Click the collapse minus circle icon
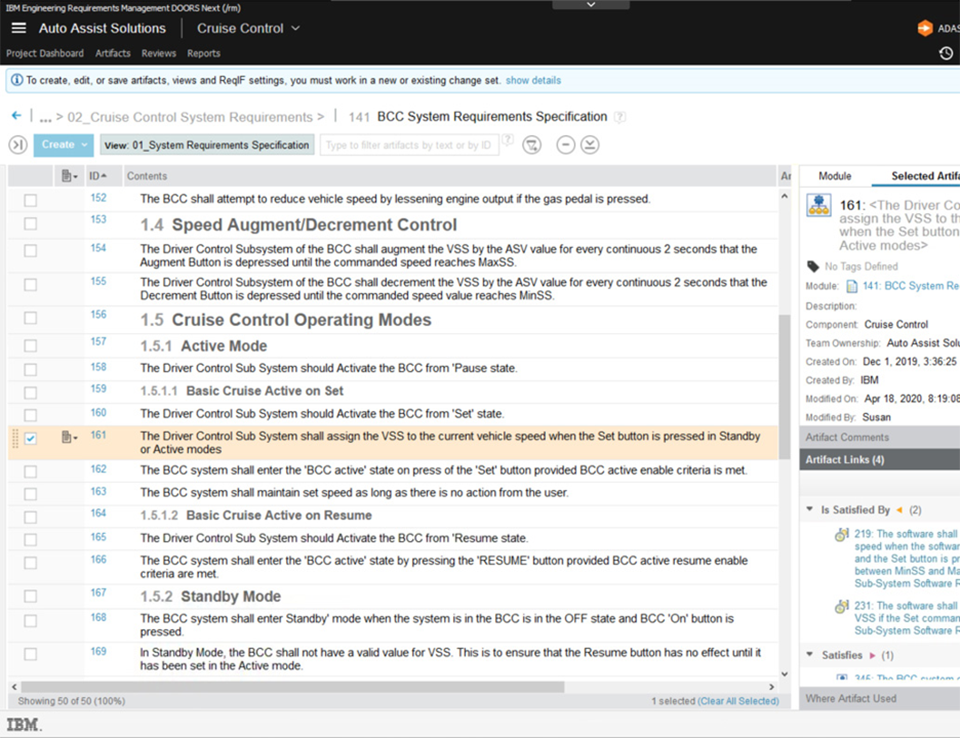 click(x=565, y=145)
